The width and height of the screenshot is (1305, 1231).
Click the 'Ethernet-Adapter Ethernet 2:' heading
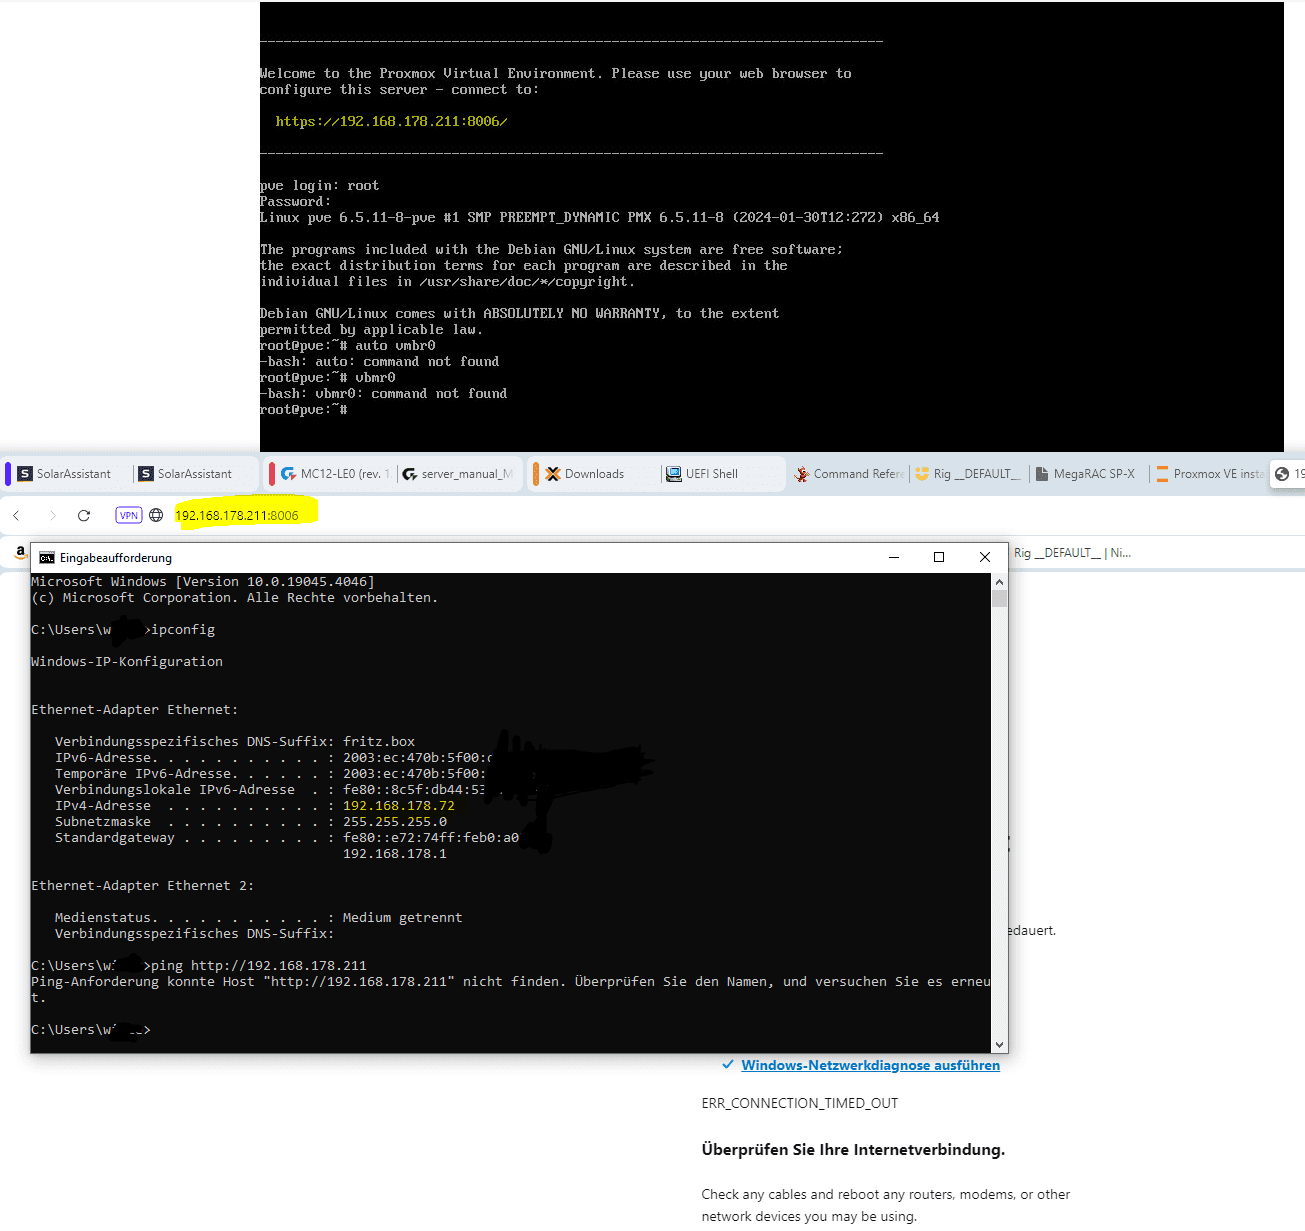143,886
